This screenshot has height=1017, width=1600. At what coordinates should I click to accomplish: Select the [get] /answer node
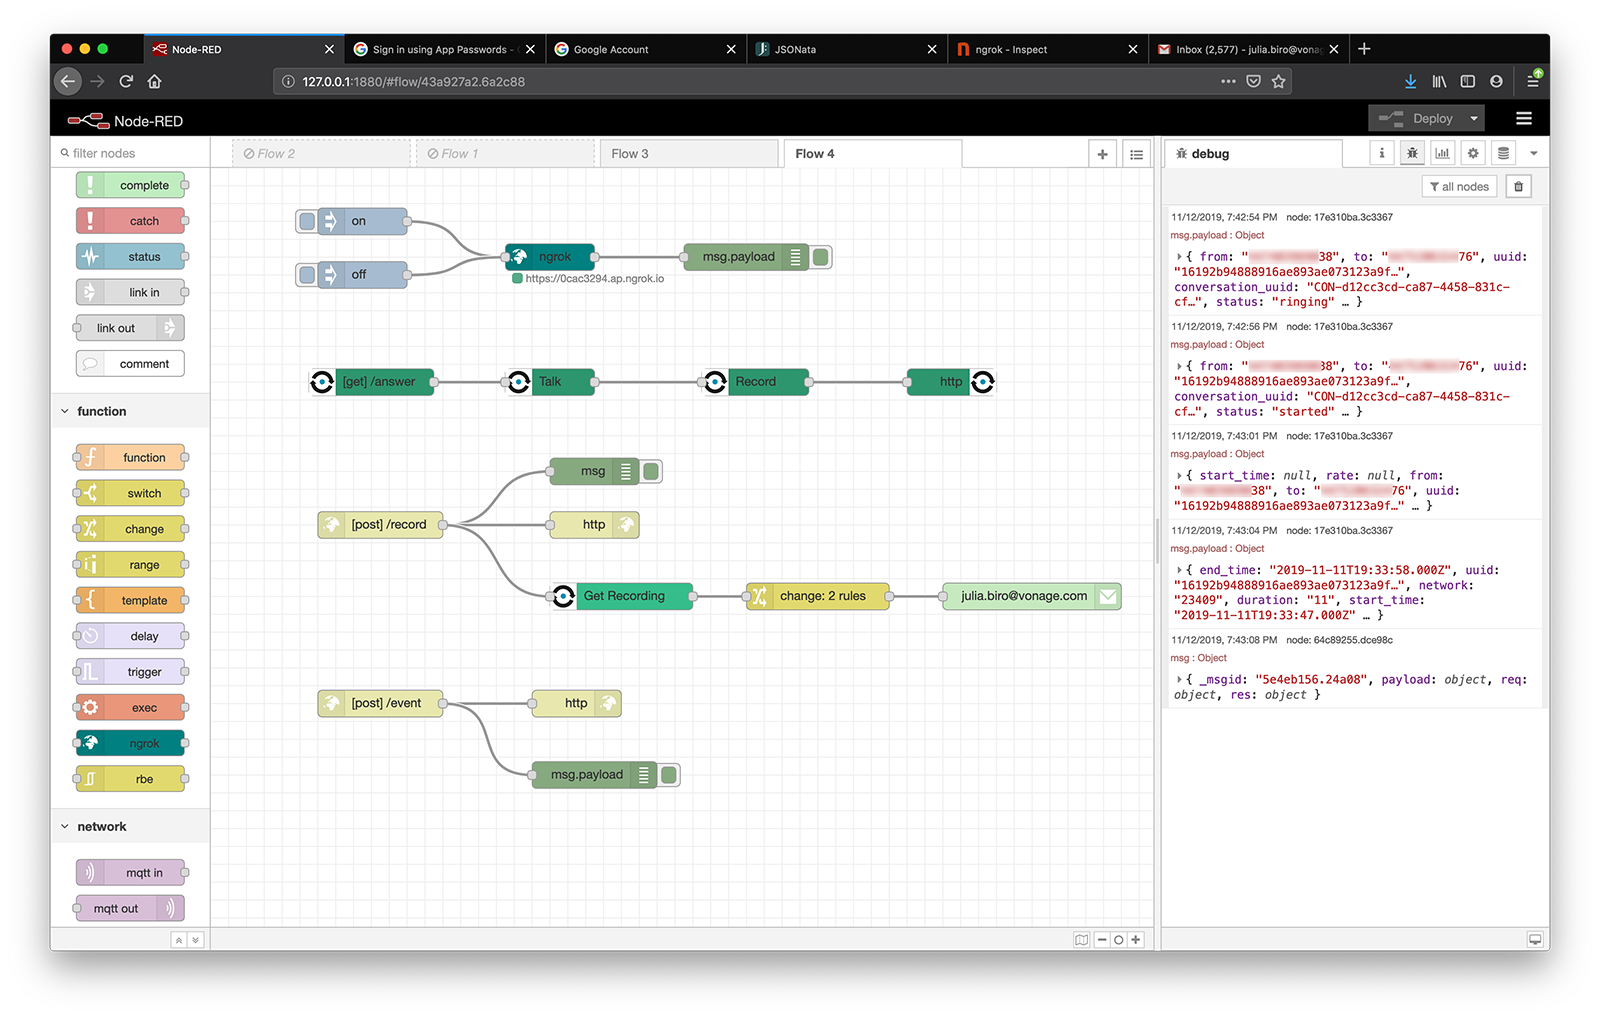372,382
